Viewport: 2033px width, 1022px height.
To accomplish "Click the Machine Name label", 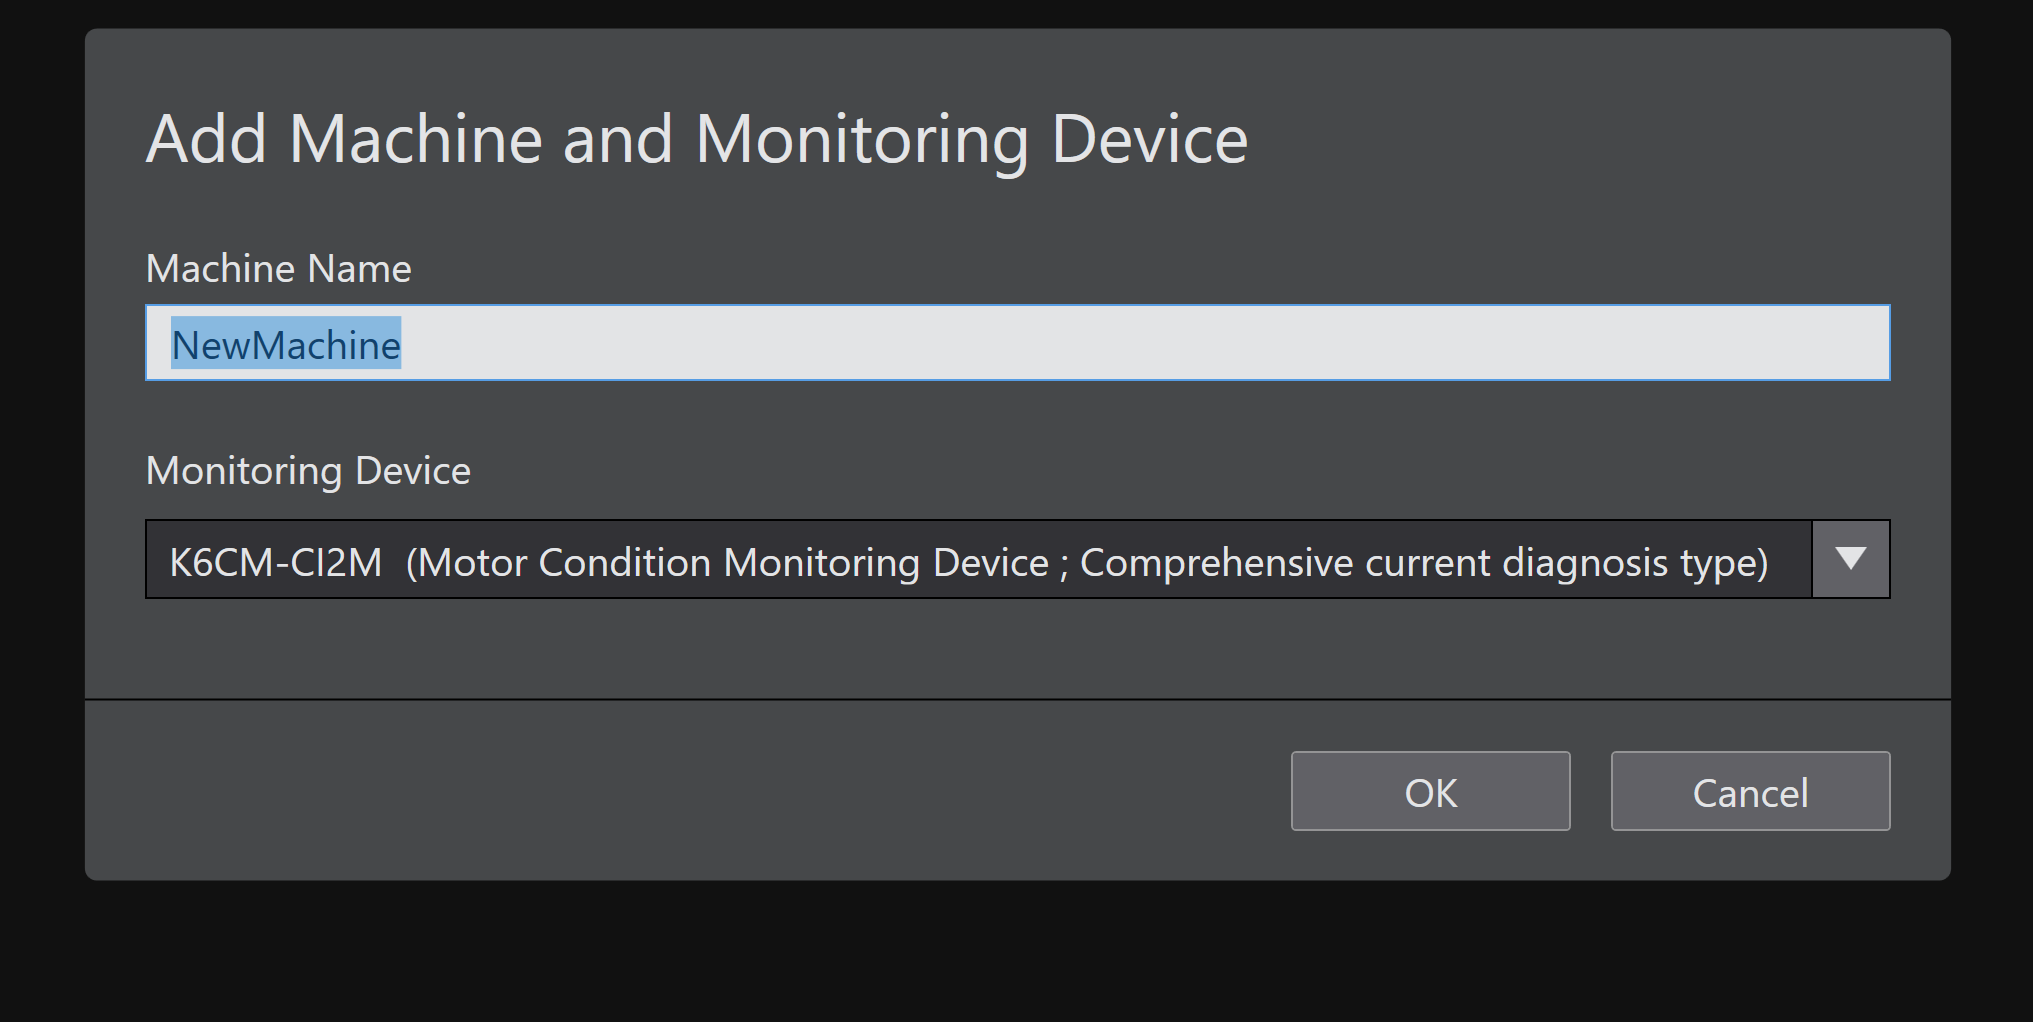I will [278, 269].
